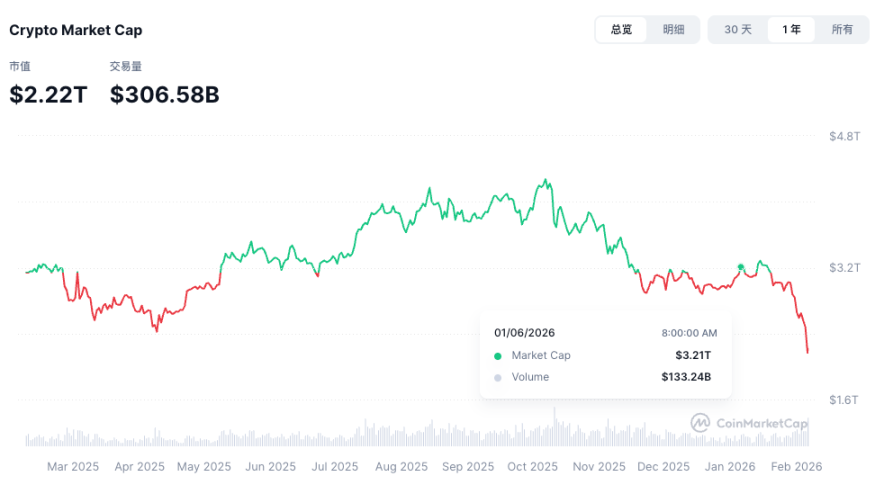Select the 所有 time range
Image resolution: width=875 pixels, height=485 pixels.
842,30
